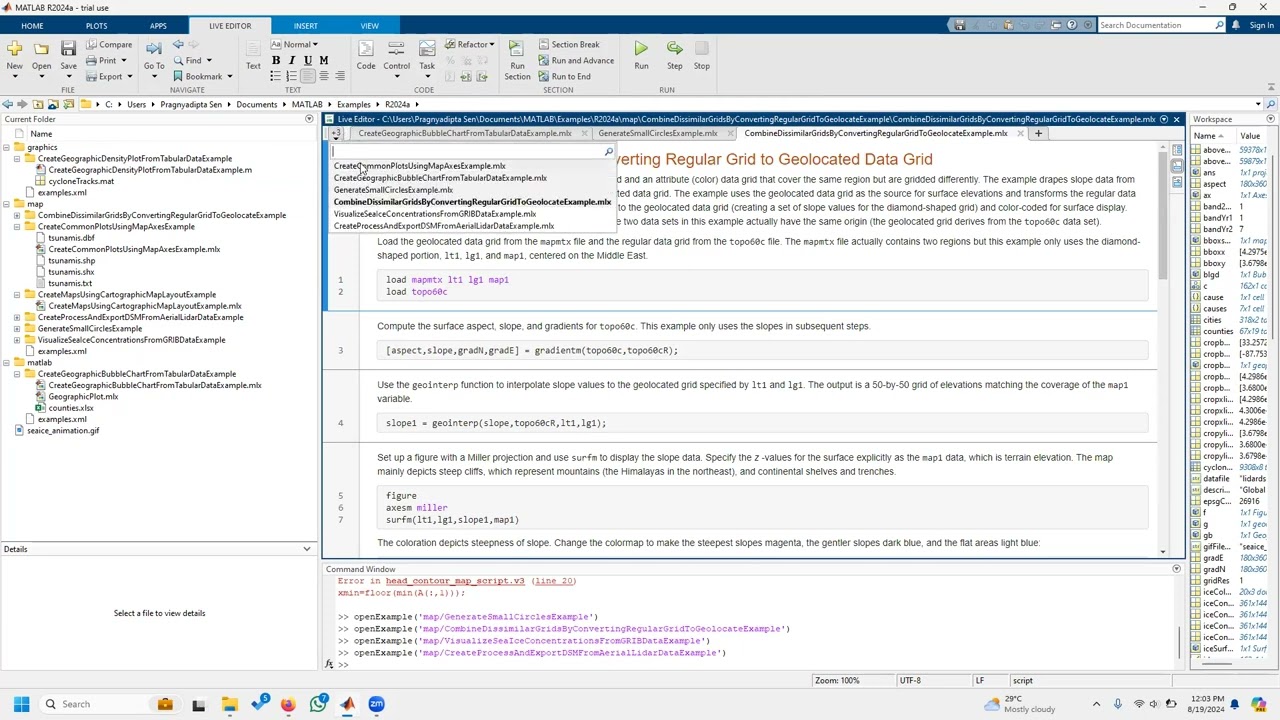This screenshot has height=720, width=1280.
Task: Click the Compare files tool
Action: point(109,44)
